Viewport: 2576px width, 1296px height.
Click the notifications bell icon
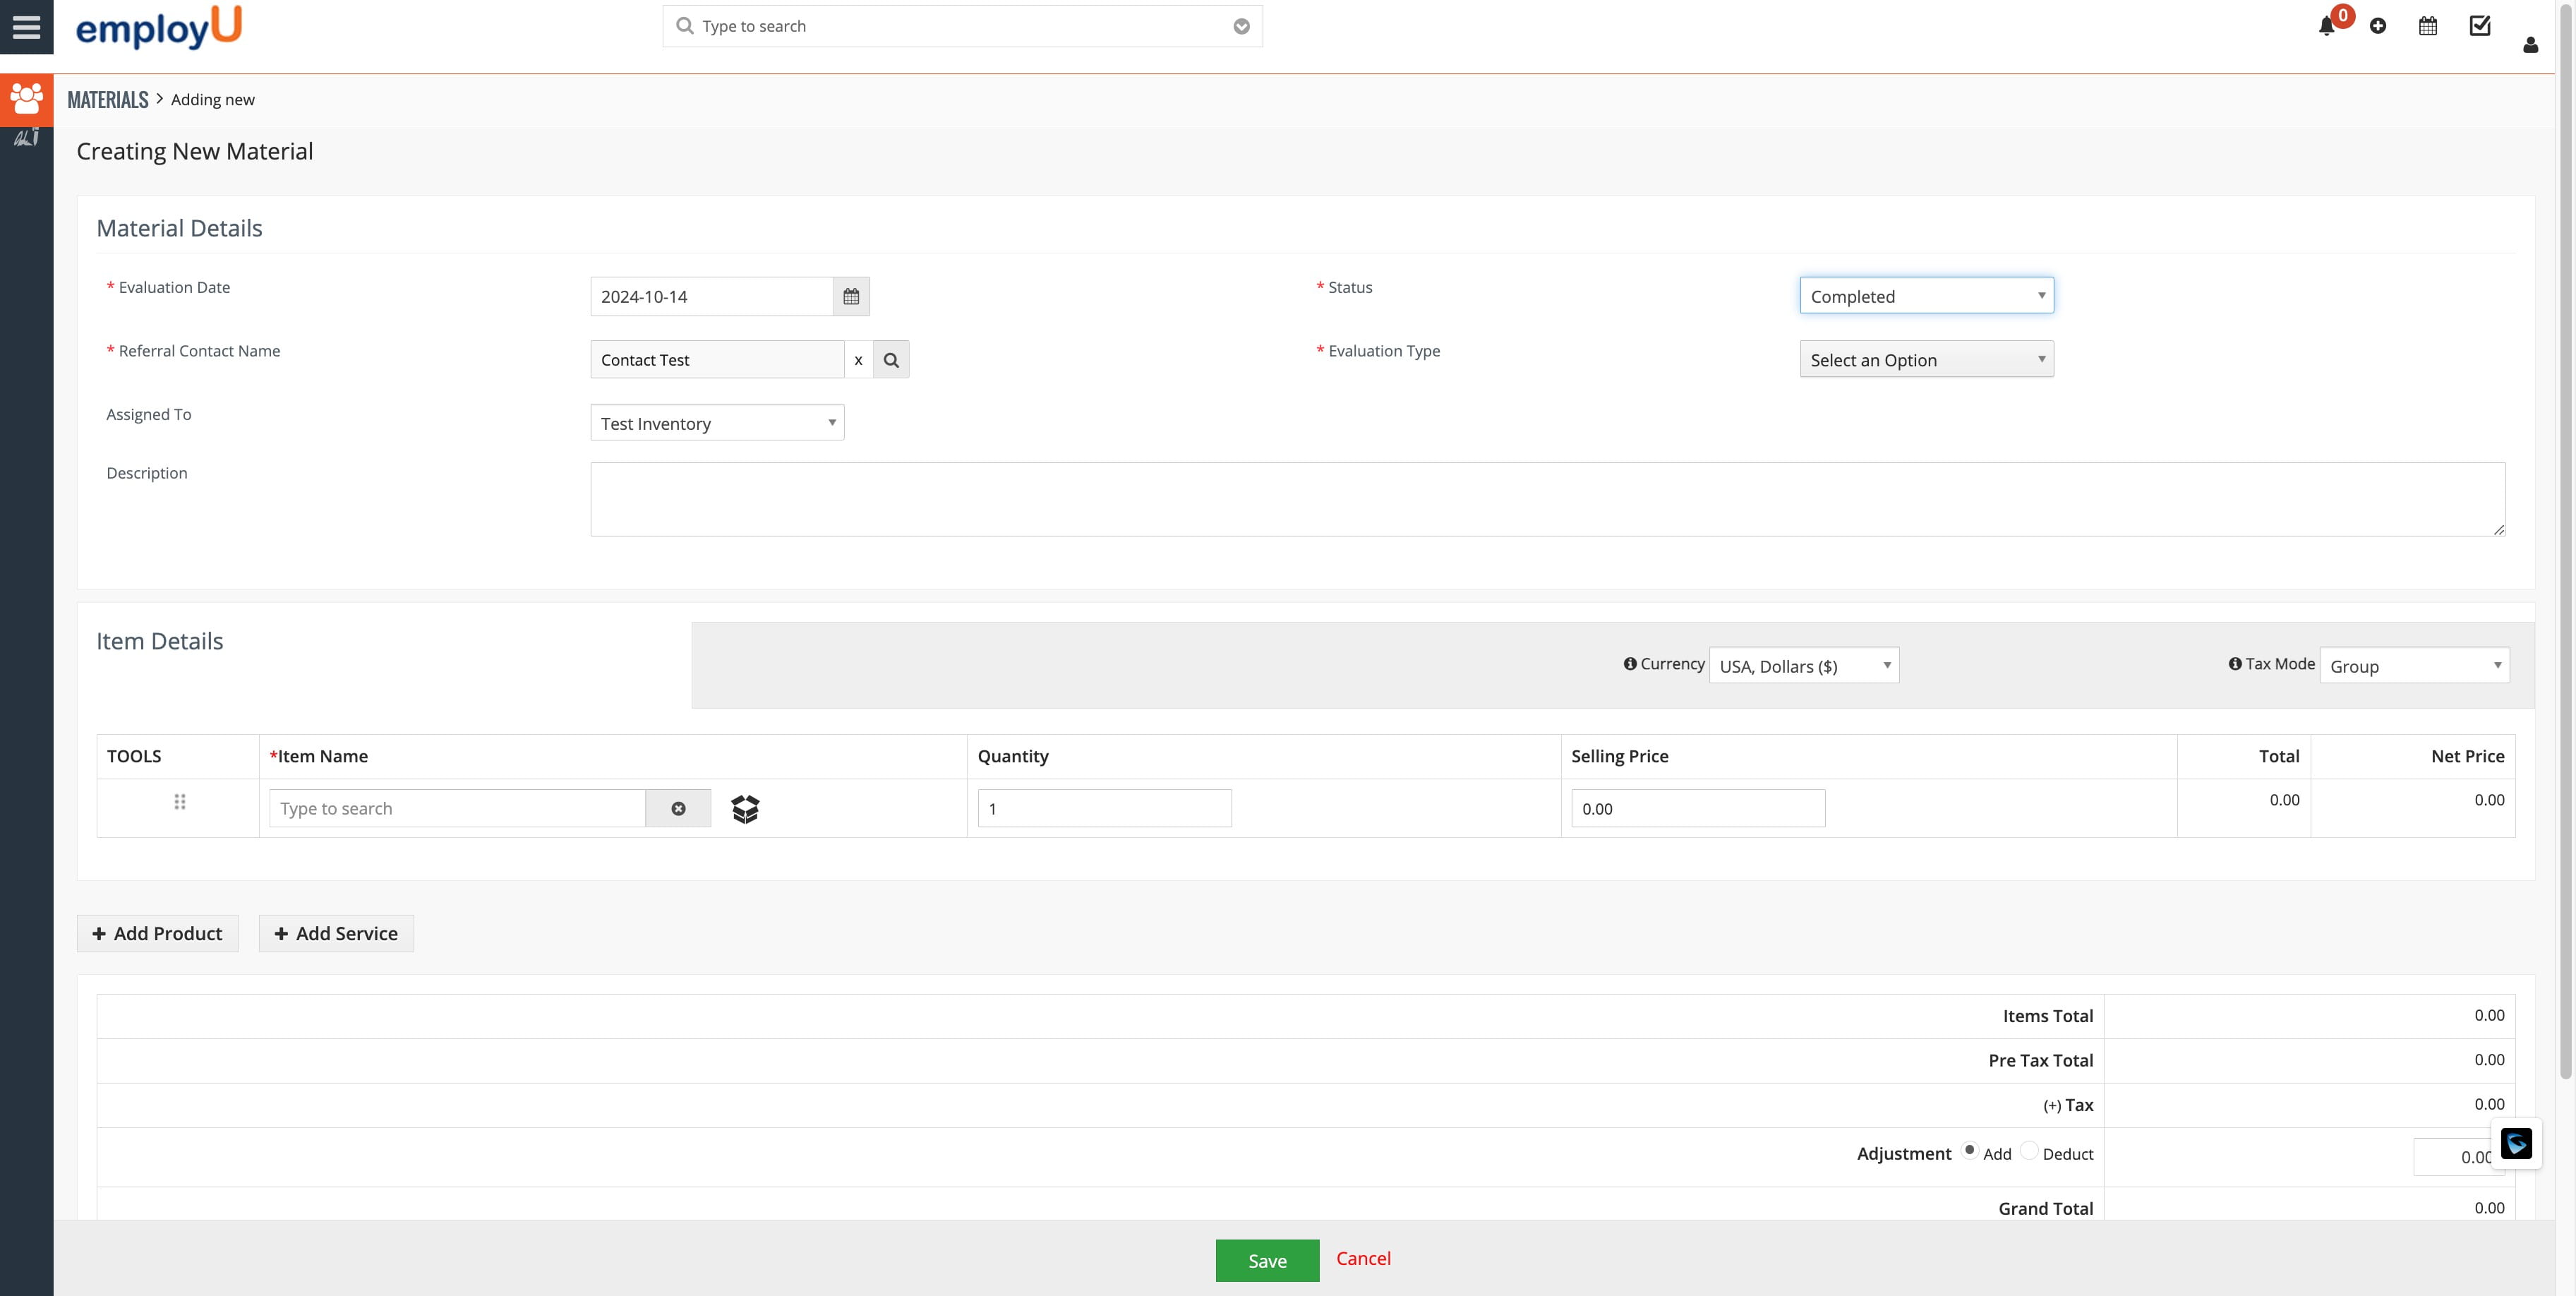2326,27
